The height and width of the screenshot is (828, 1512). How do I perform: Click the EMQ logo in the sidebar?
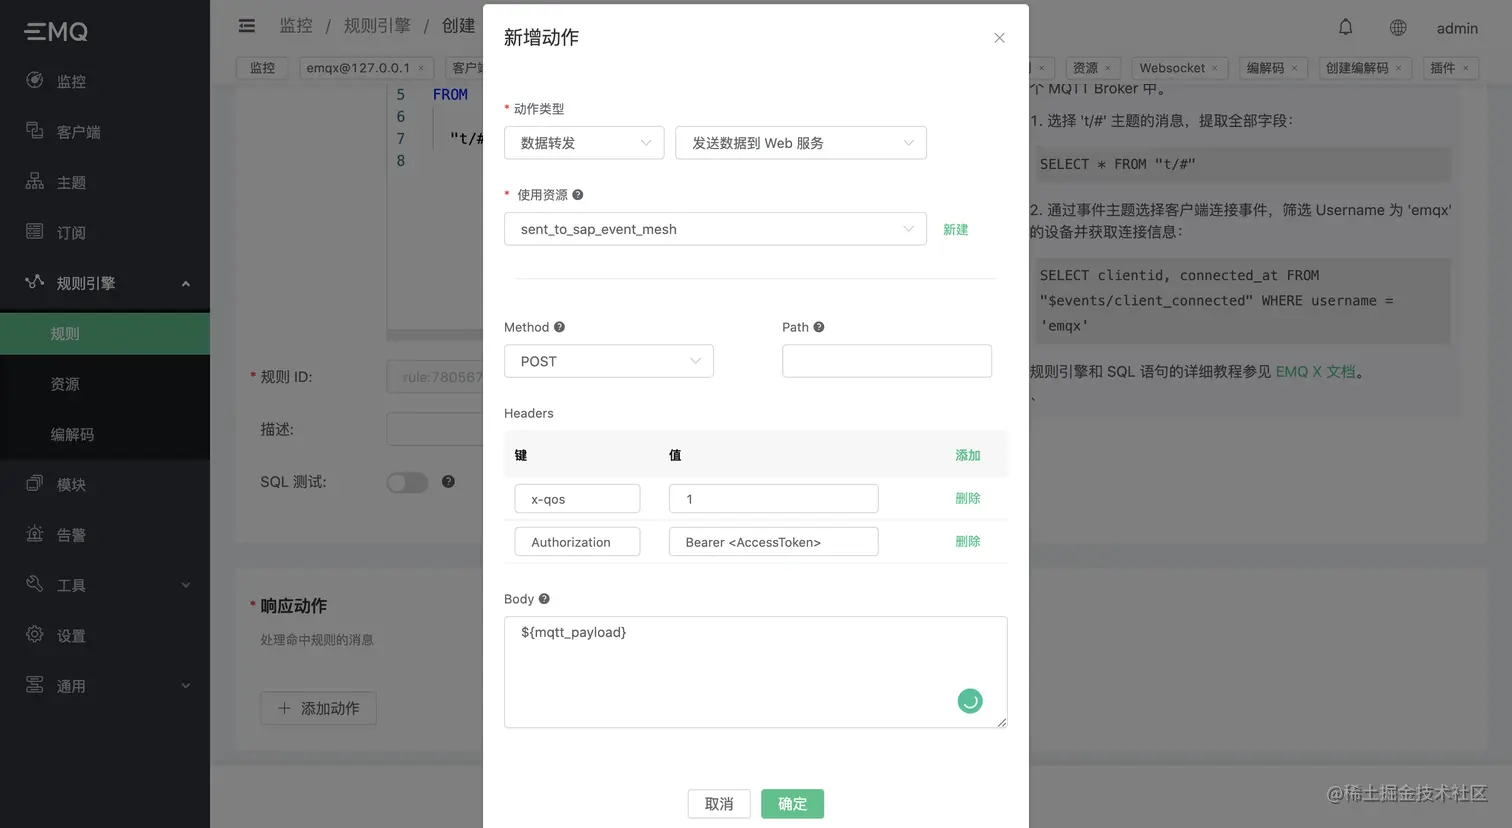56,32
